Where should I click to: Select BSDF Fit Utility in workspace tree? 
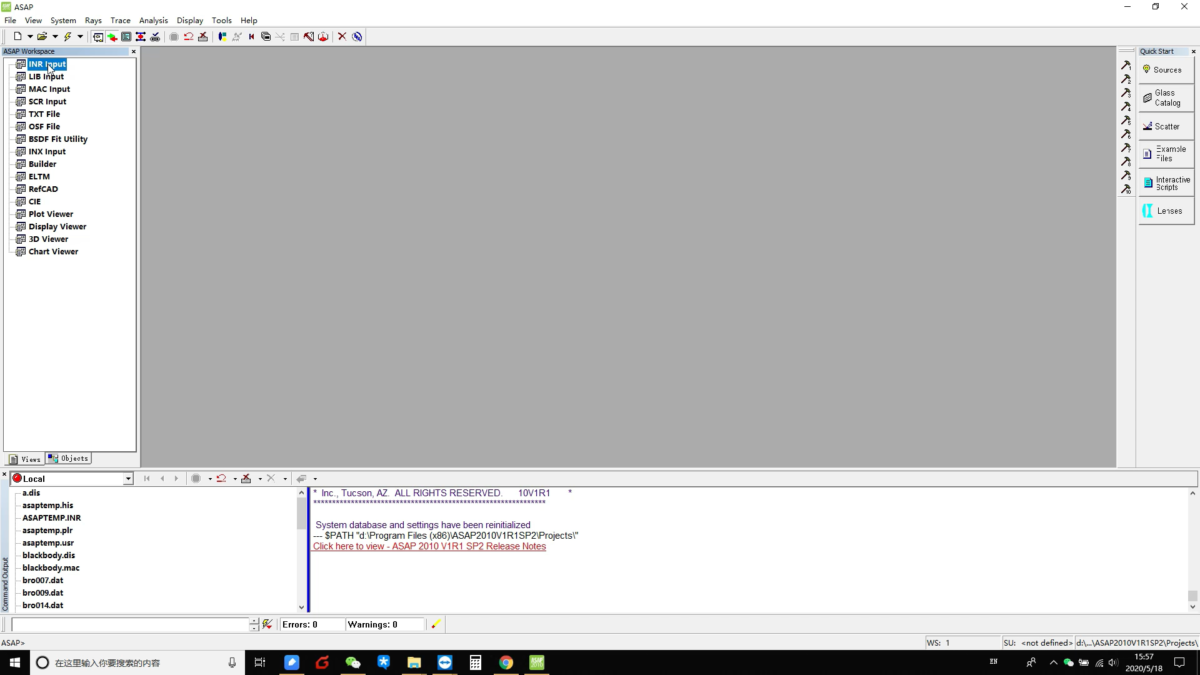58,139
